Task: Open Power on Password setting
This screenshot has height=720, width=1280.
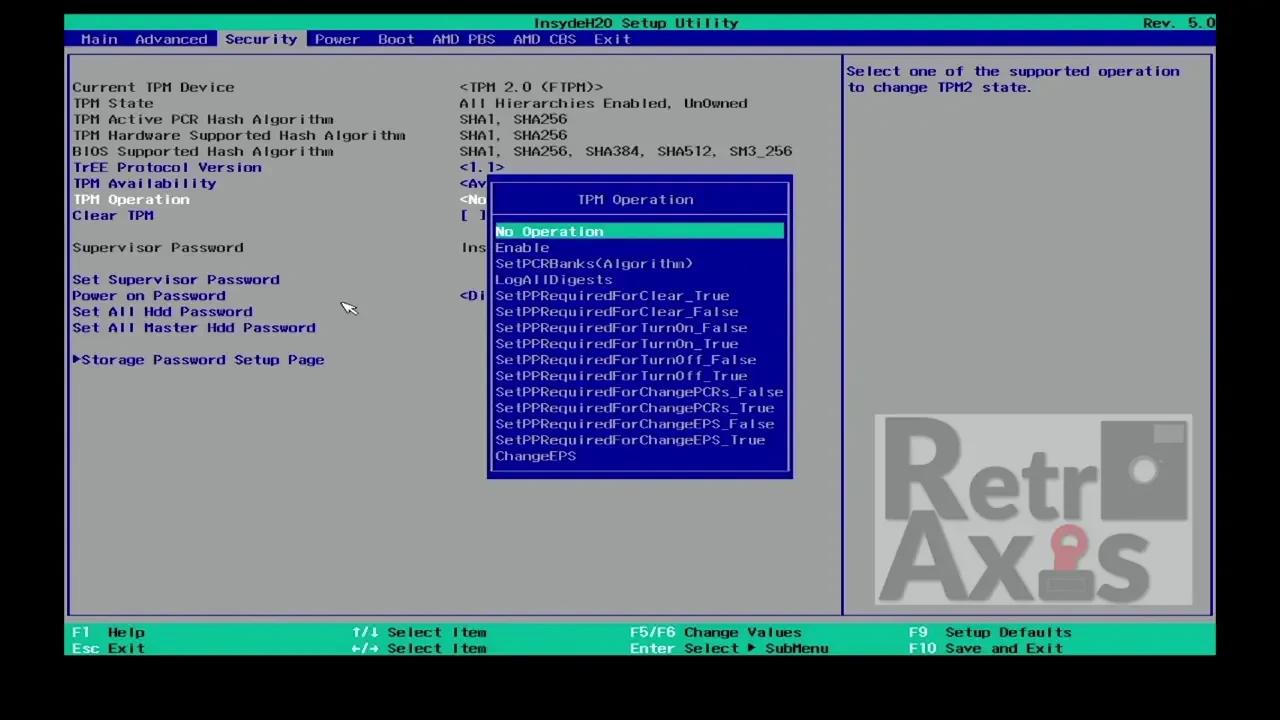Action: pyautogui.click(x=149, y=296)
